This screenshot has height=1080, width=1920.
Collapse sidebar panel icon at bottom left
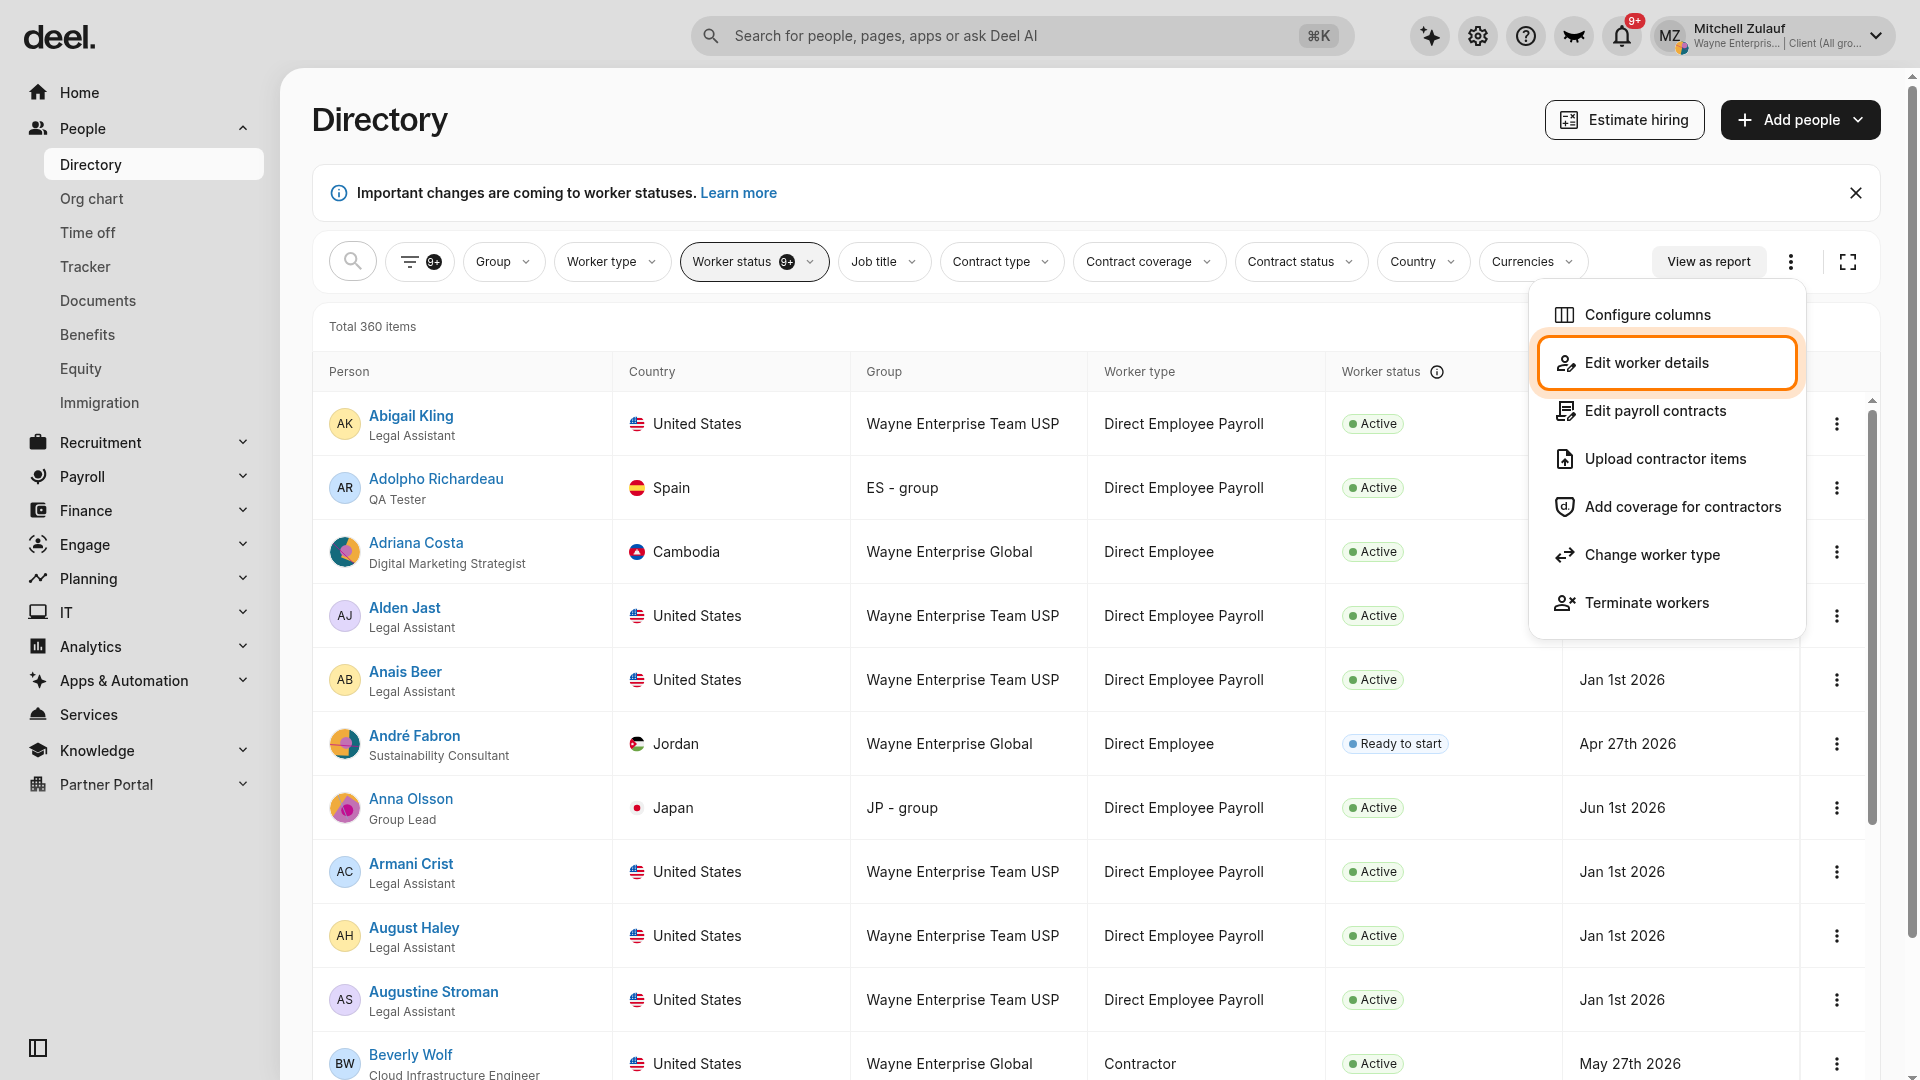pos(38,1048)
